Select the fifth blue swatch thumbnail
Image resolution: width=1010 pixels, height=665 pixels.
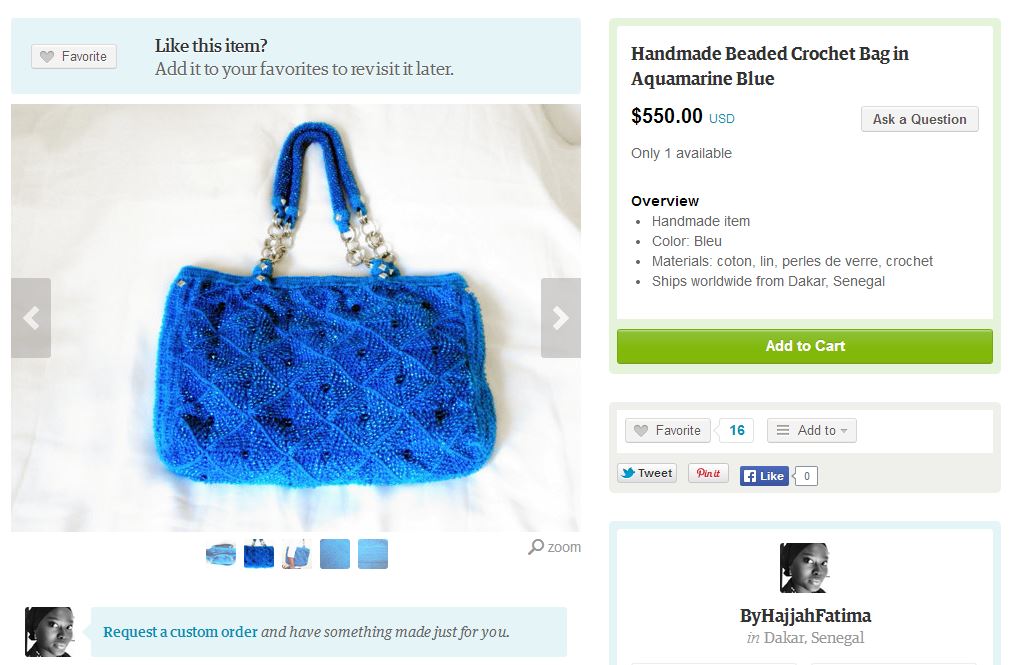tap(373, 554)
